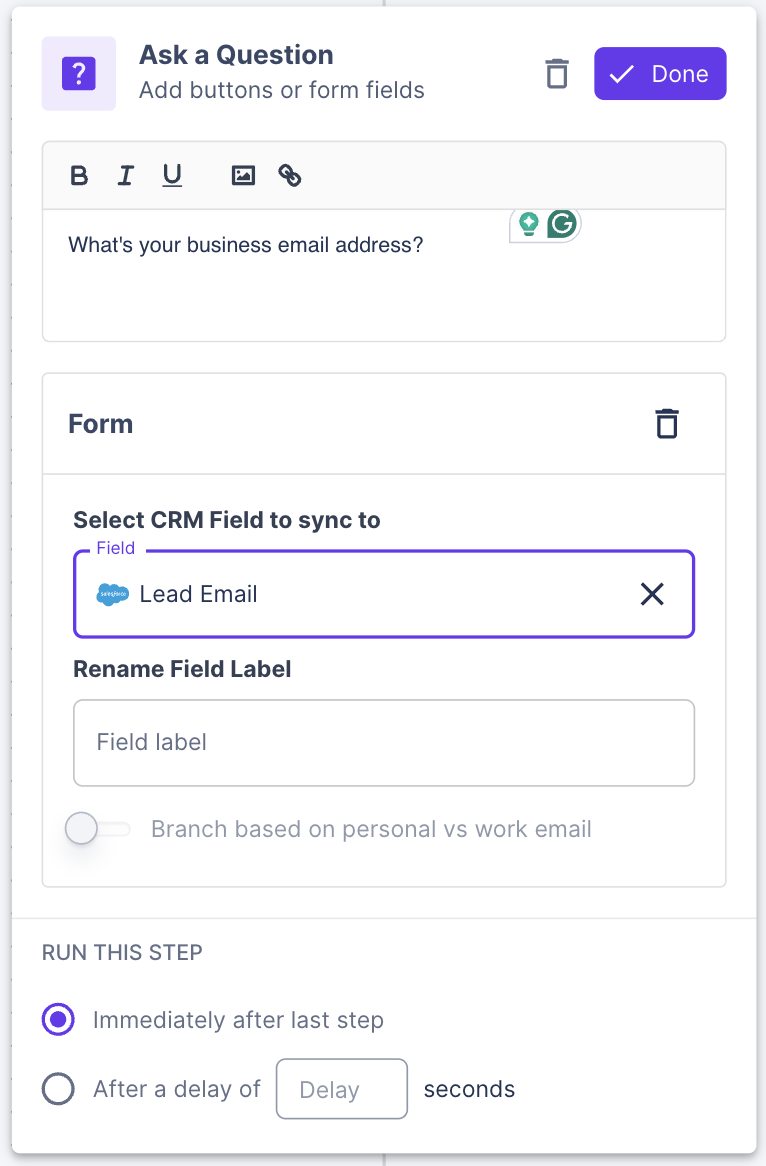Image resolution: width=766 pixels, height=1166 pixels.
Task: Open the Grammarly icon in the editor
Action: point(563,224)
